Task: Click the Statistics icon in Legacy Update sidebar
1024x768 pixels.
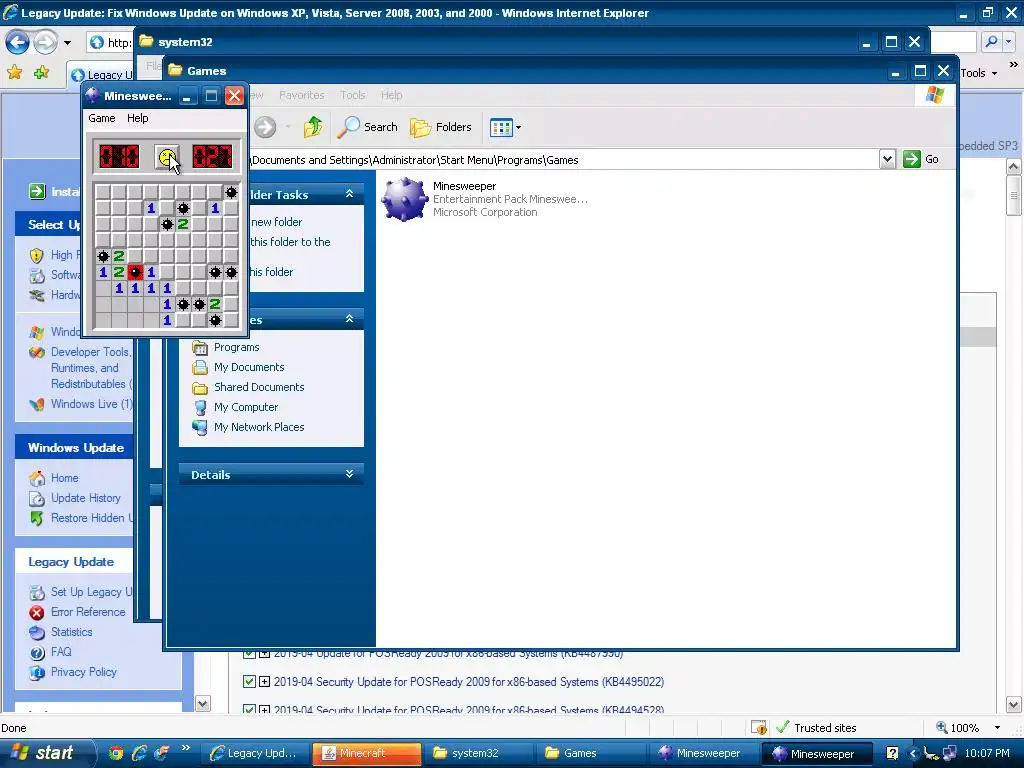Action: click(37, 632)
